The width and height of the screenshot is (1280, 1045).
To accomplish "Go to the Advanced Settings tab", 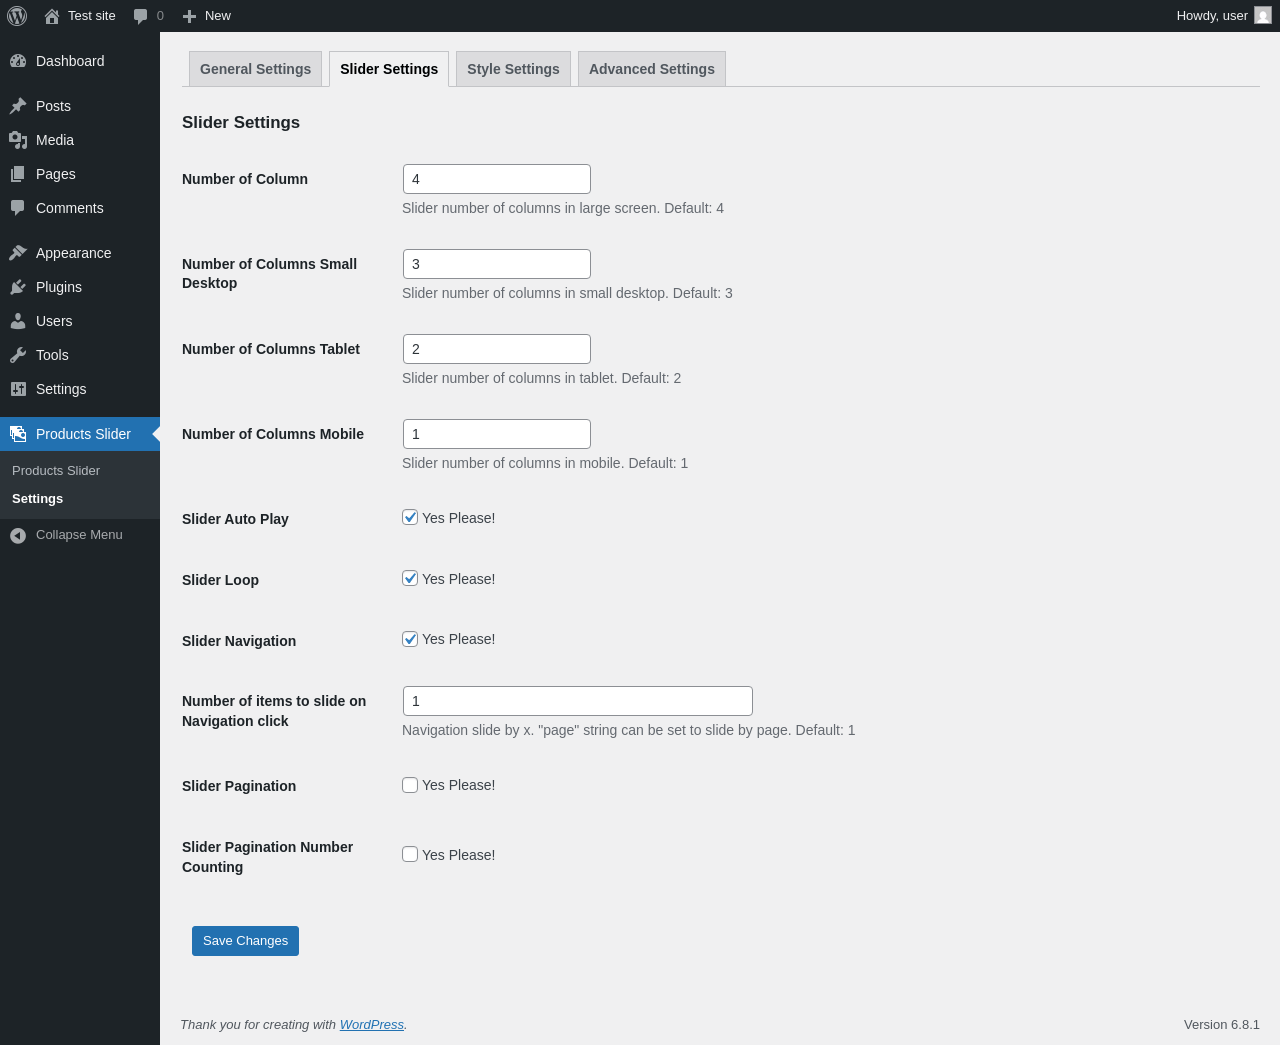I will pos(652,69).
